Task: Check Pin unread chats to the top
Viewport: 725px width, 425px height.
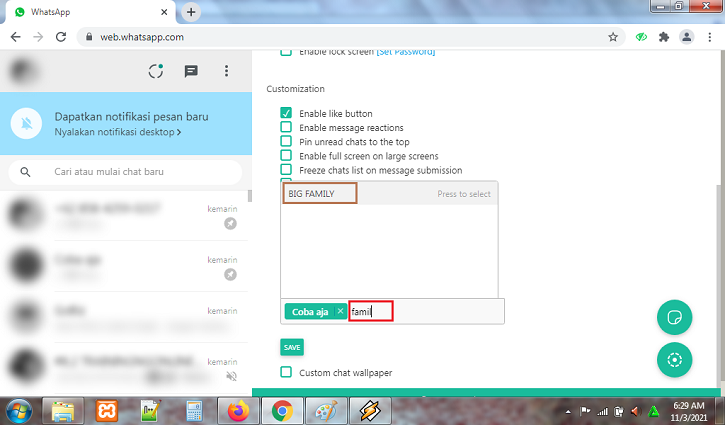Action: tap(286, 141)
